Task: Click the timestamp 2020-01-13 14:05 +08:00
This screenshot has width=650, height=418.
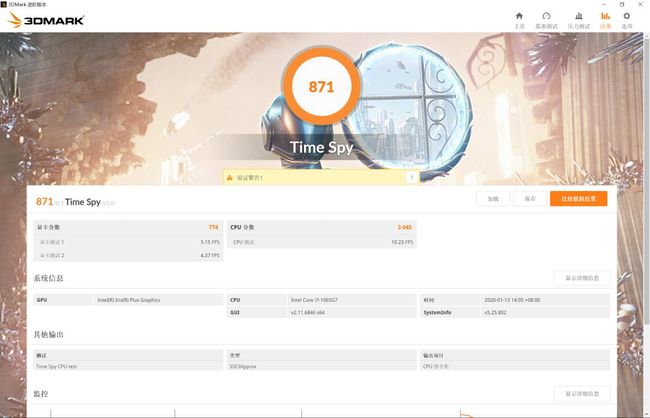Action: click(512, 300)
